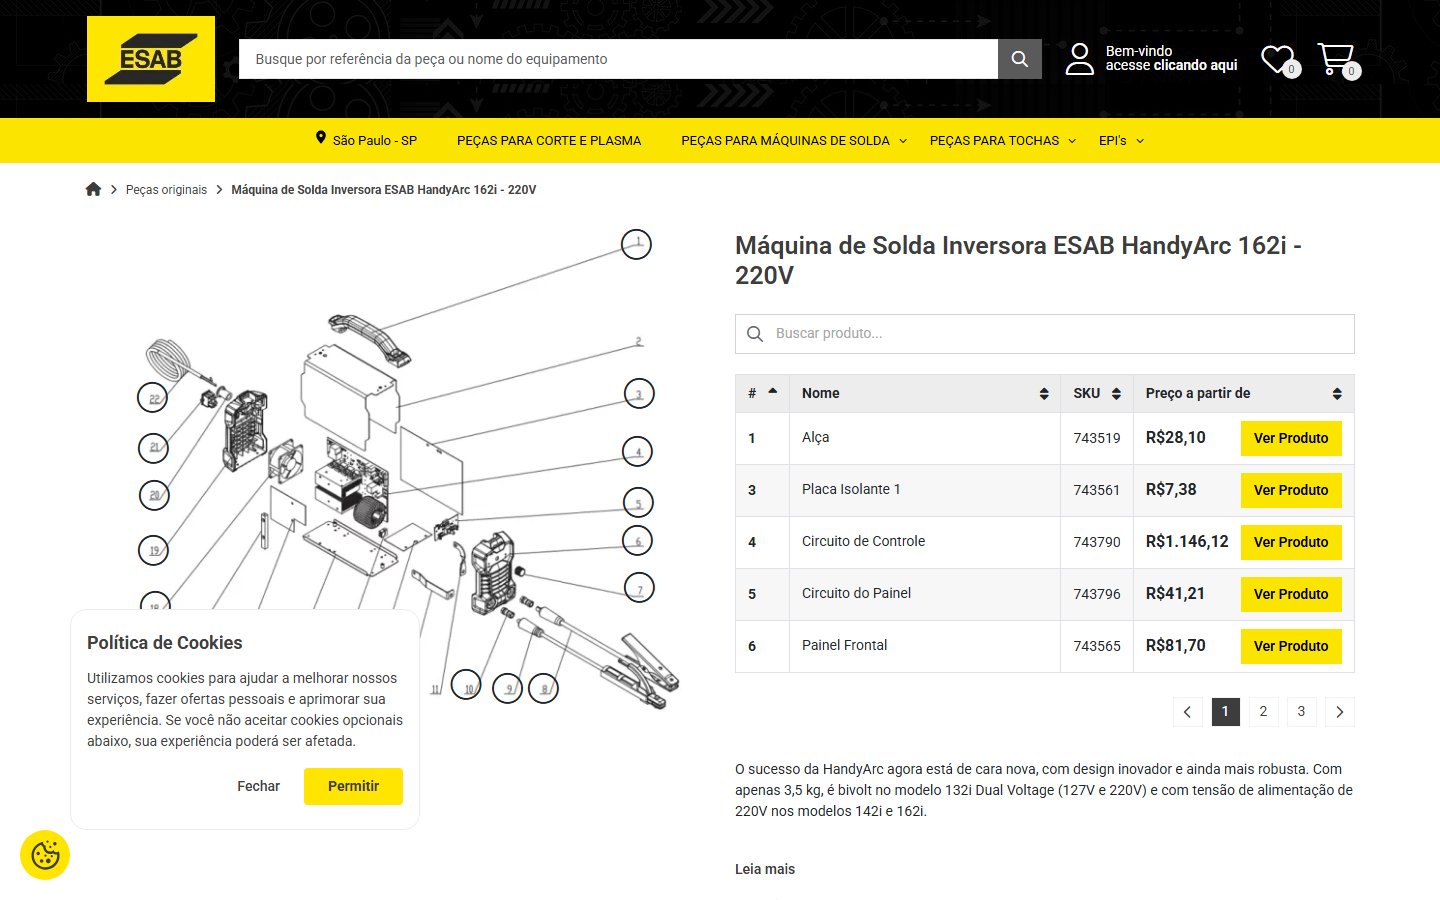The height and width of the screenshot is (900, 1440).
Task: Sort table by # column
Action: (x=762, y=393)
